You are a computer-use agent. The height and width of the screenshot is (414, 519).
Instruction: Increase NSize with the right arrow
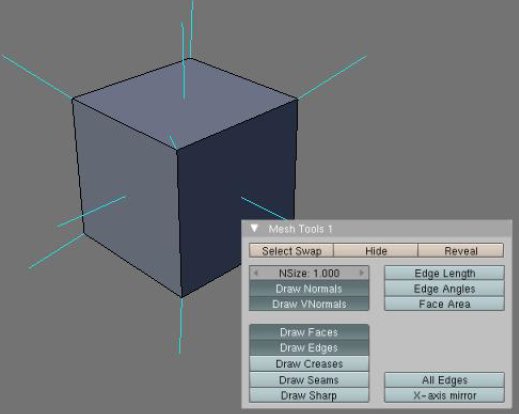362,273
